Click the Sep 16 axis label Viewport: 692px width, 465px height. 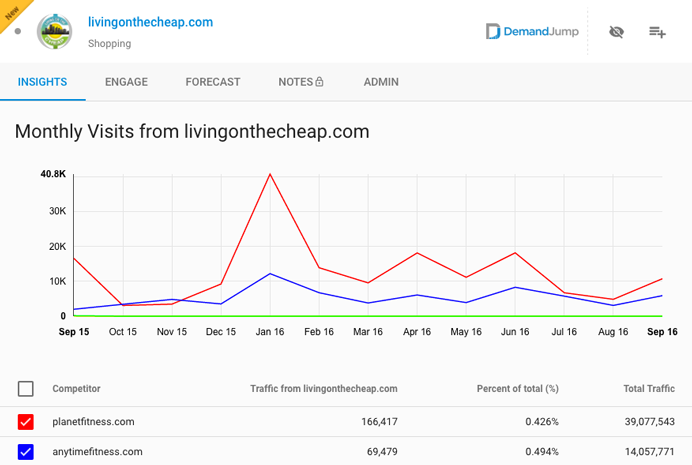coord(662,332)
